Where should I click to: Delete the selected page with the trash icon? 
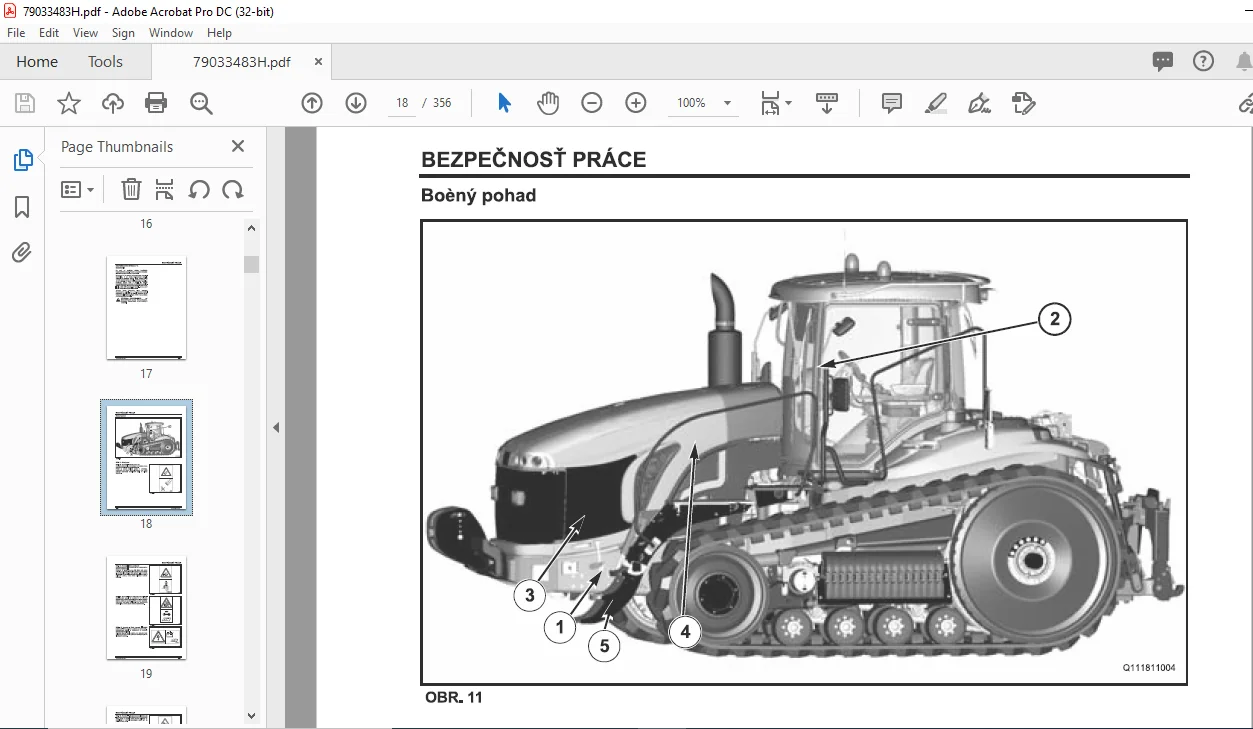[x=131, y=189]
